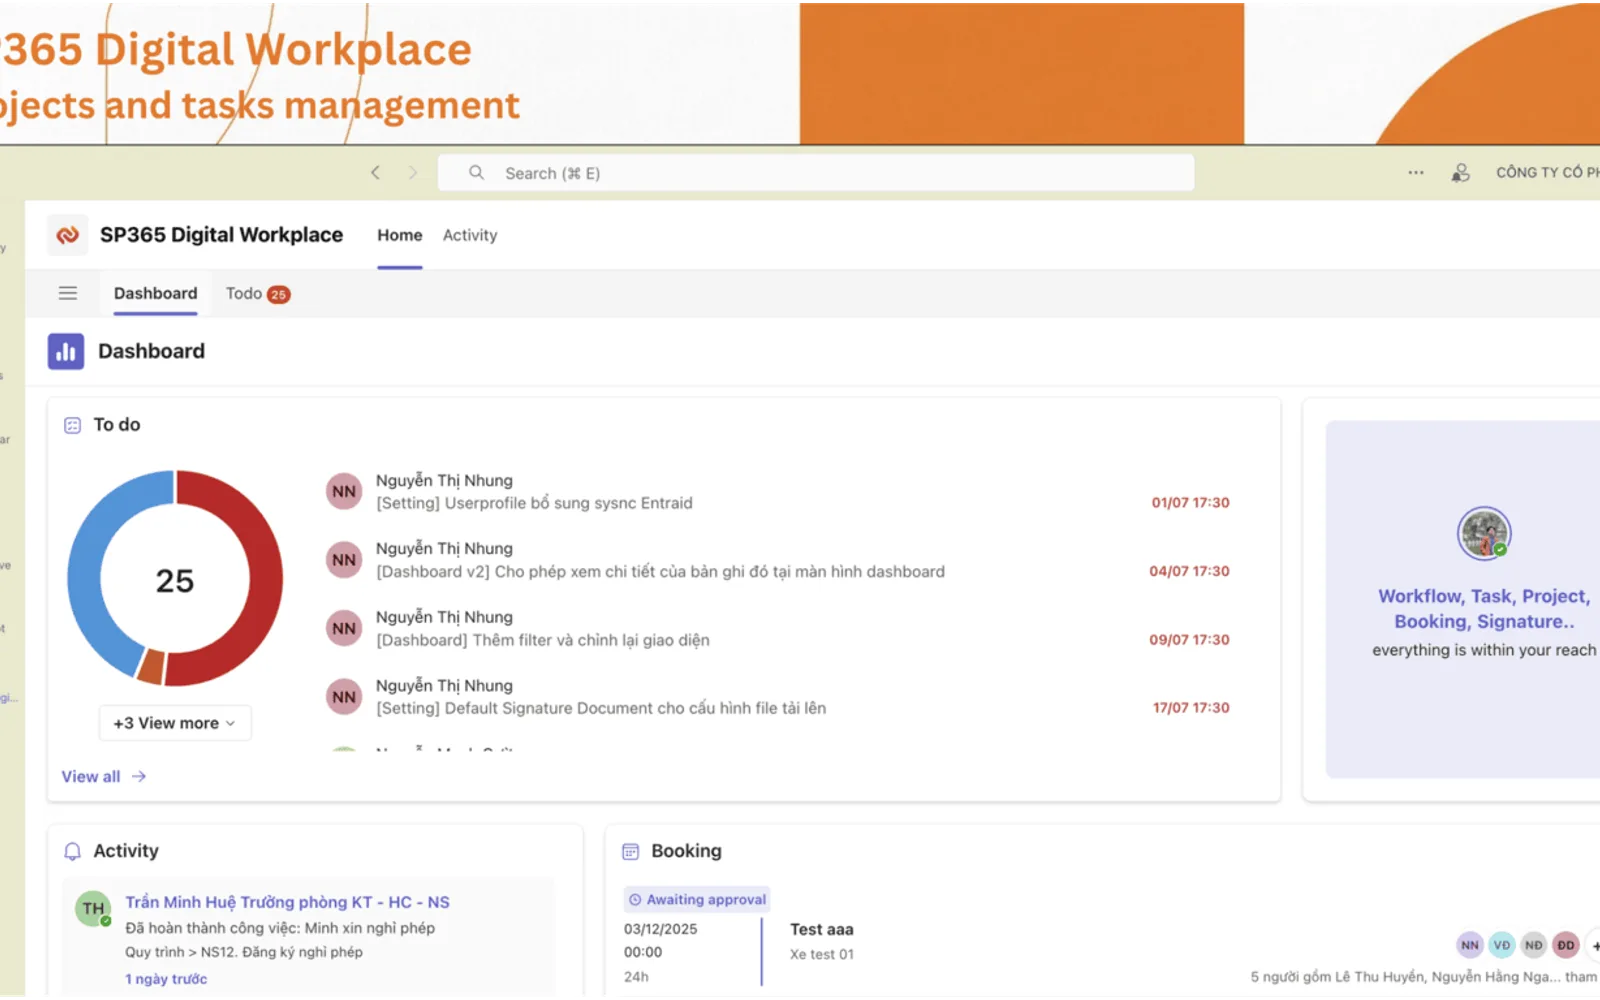Image resolution: width=1600 pixels, height=1000 pixels.
Task: Click the Booking calendar icon
Action: pos(630,851)
